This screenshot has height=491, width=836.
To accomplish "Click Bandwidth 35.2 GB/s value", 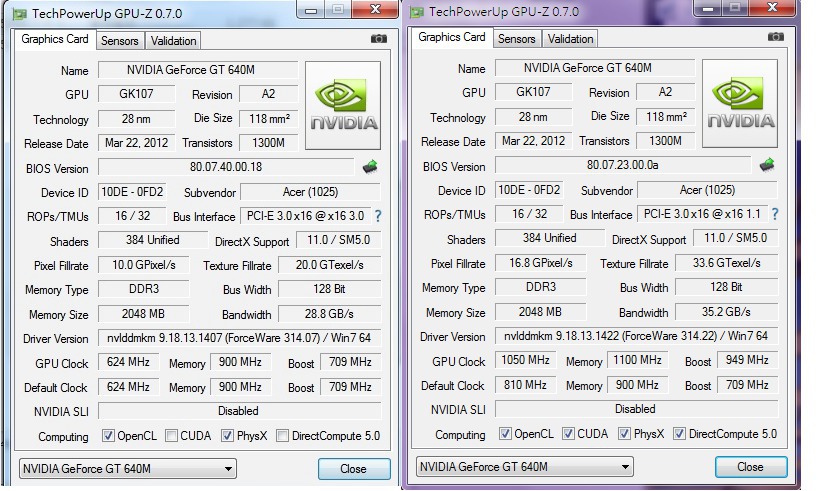I will tap(726, 311).
